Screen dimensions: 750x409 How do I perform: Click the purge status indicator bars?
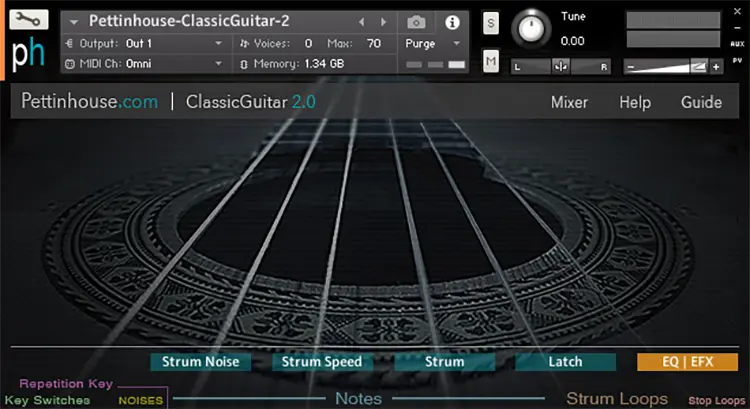pos(435,64)
